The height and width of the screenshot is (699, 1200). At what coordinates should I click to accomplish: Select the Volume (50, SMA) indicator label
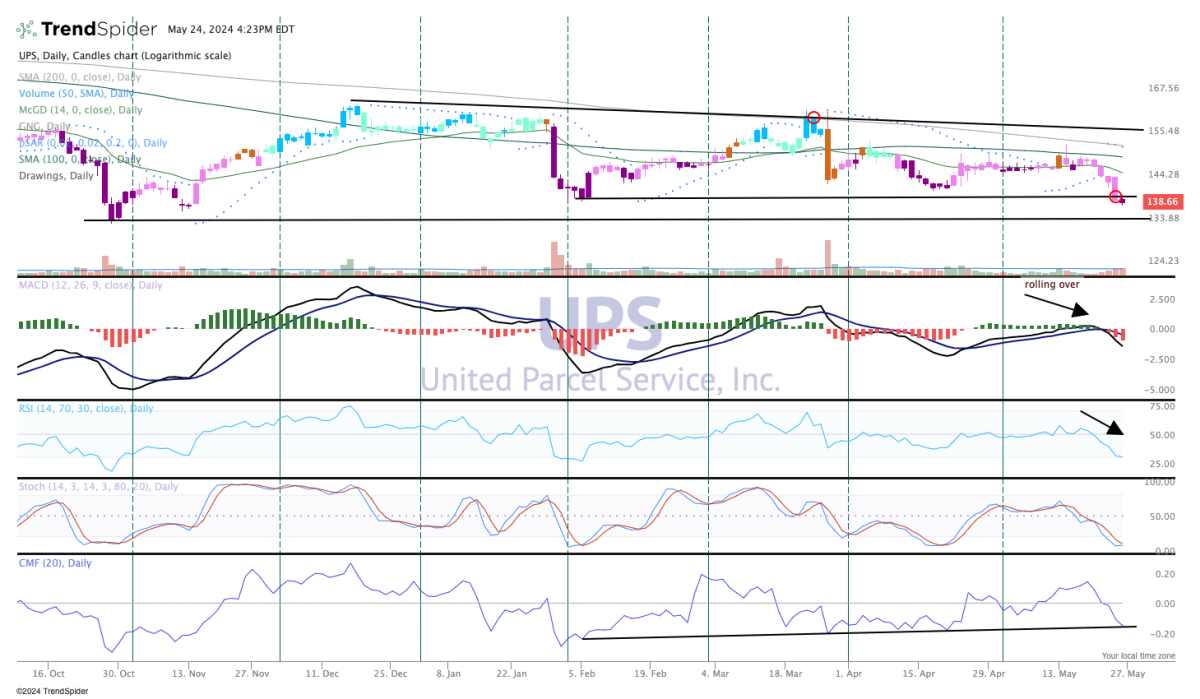point(79,93)
